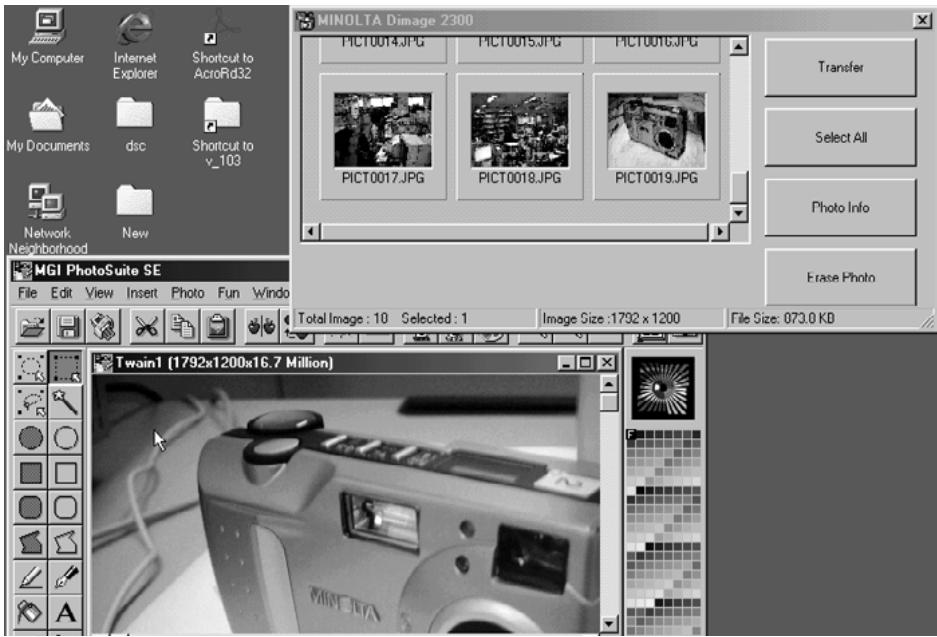Pick the magic wand tool

(x=65, y=402)
